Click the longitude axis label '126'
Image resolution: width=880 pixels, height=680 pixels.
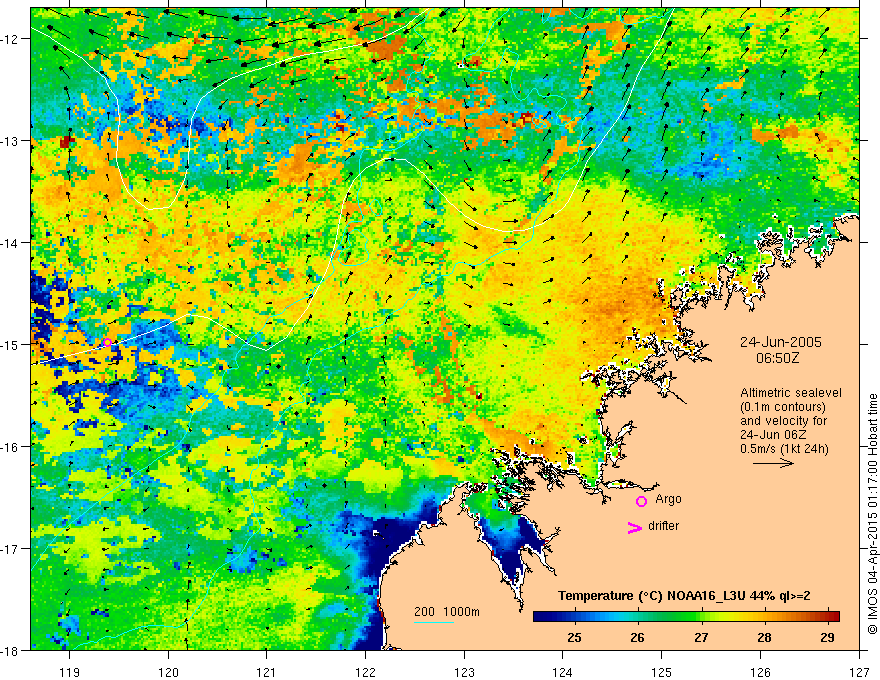pyautogui.click(x=760, y=672)
